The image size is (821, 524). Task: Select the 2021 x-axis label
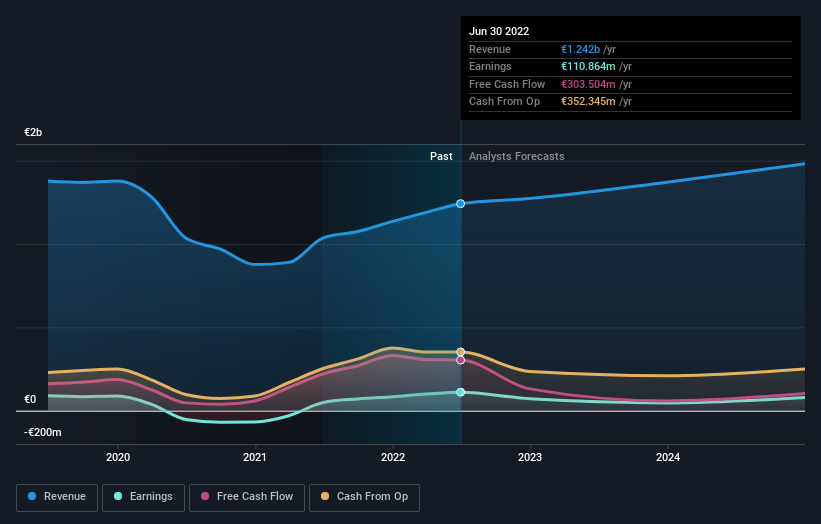[255, 457]
